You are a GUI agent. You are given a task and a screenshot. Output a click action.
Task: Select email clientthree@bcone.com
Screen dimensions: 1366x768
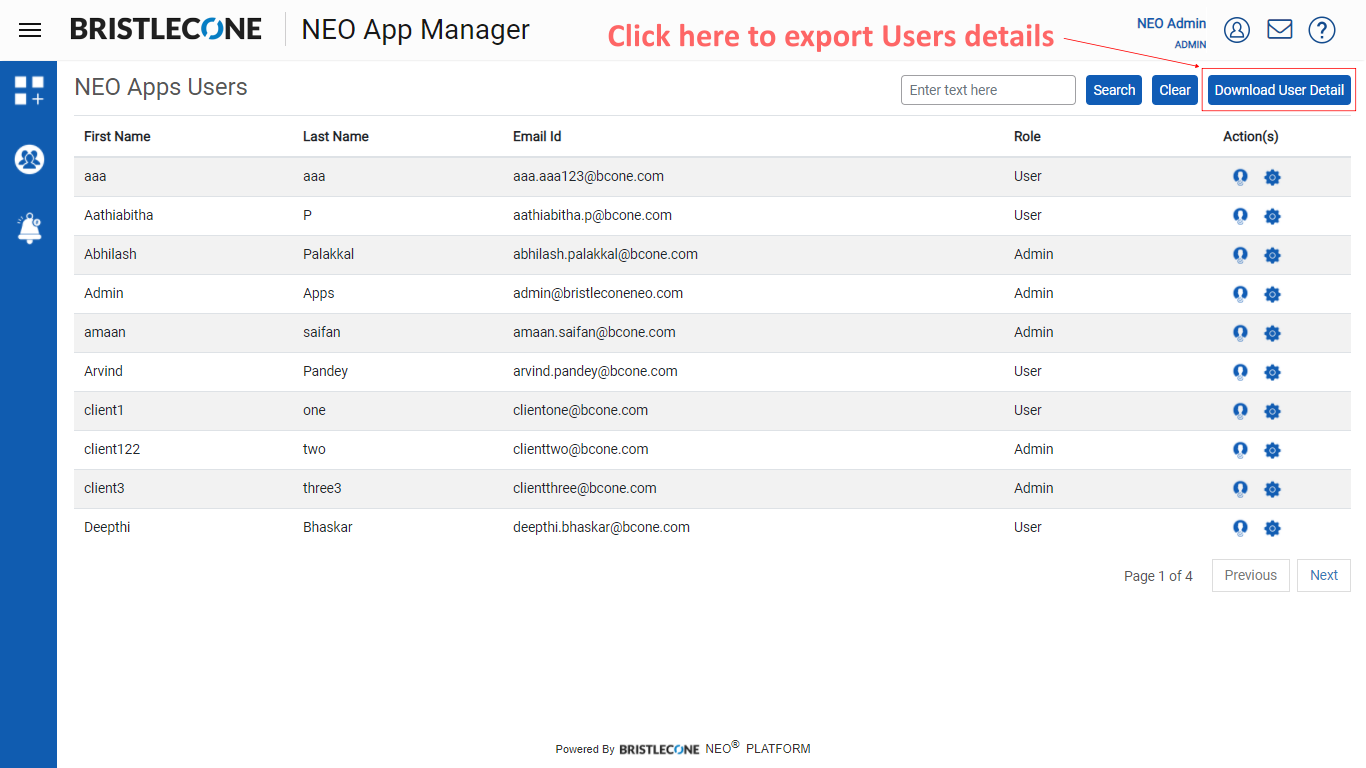[585, 488]
